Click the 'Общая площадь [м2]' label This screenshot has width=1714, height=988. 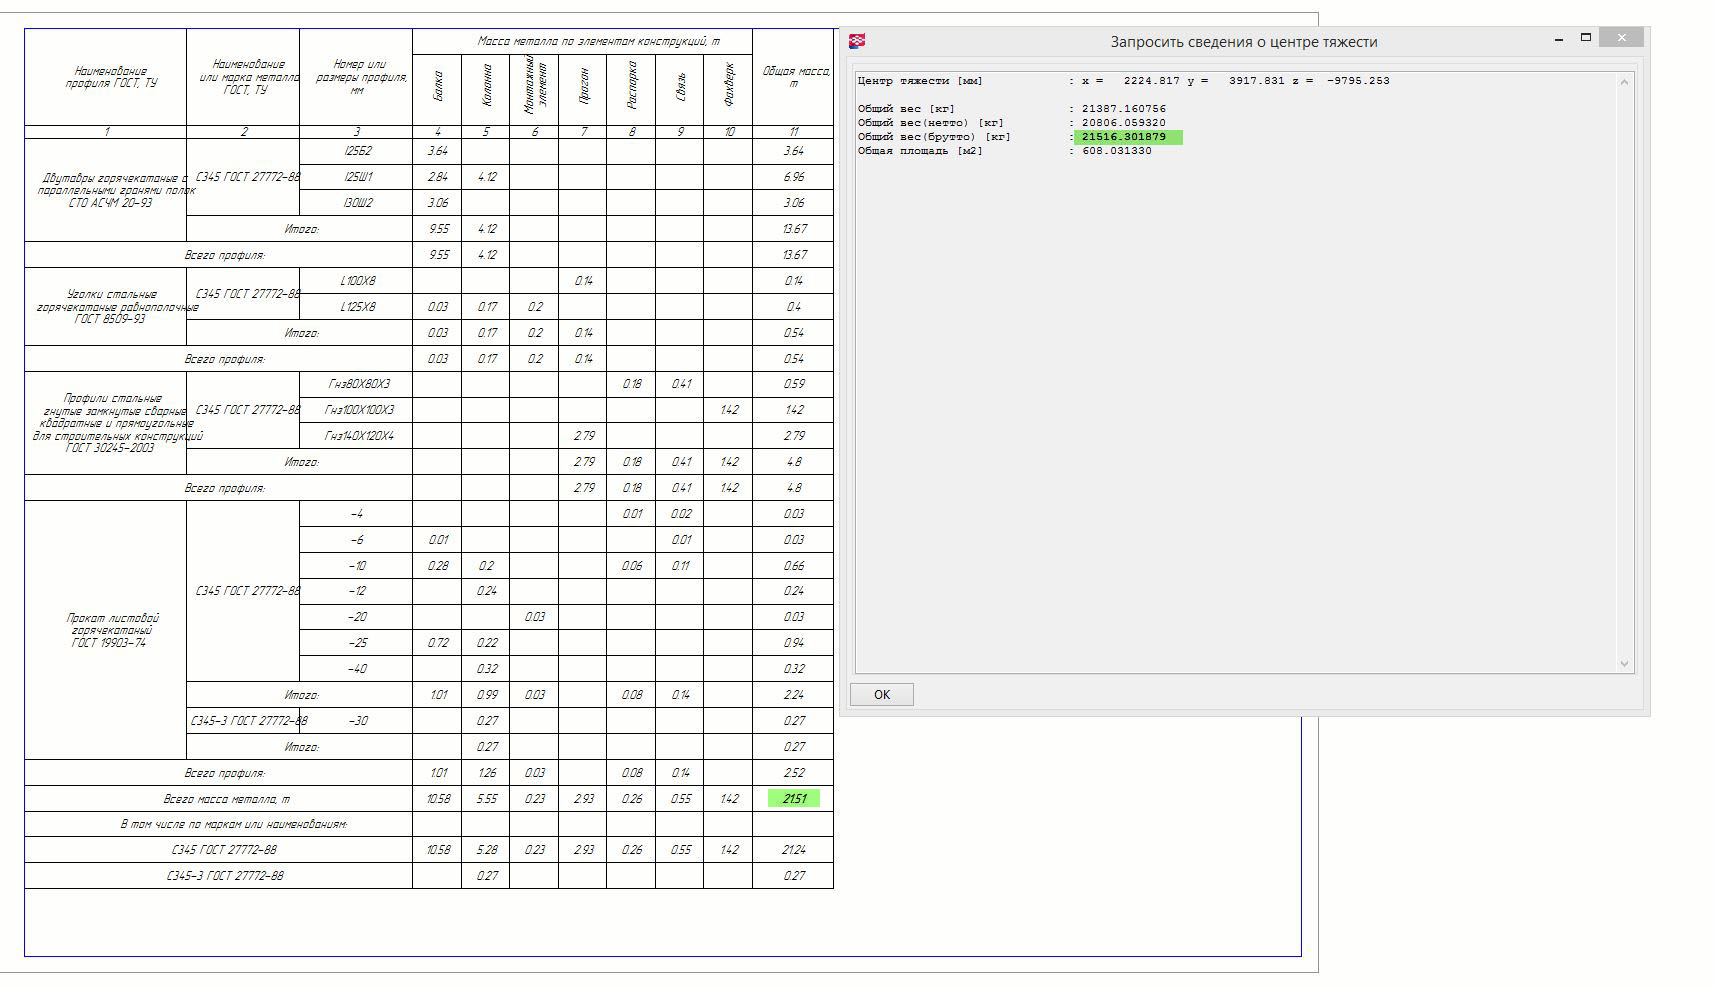[920, 151]
